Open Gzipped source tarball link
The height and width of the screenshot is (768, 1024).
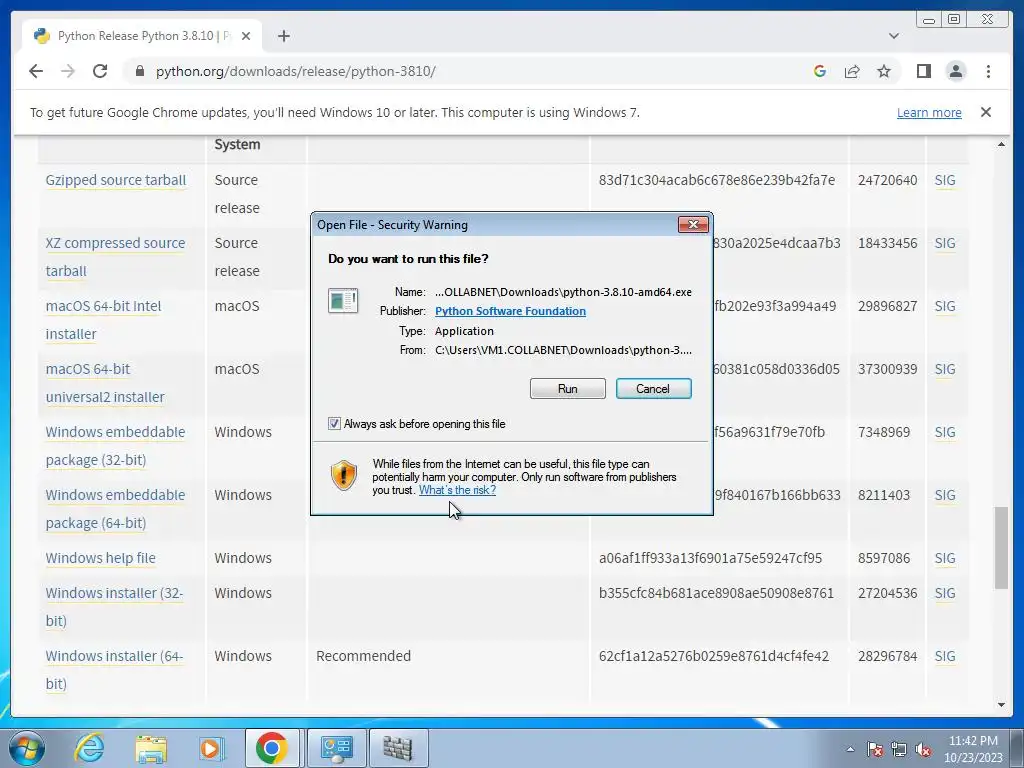click(x=116, y=180)
